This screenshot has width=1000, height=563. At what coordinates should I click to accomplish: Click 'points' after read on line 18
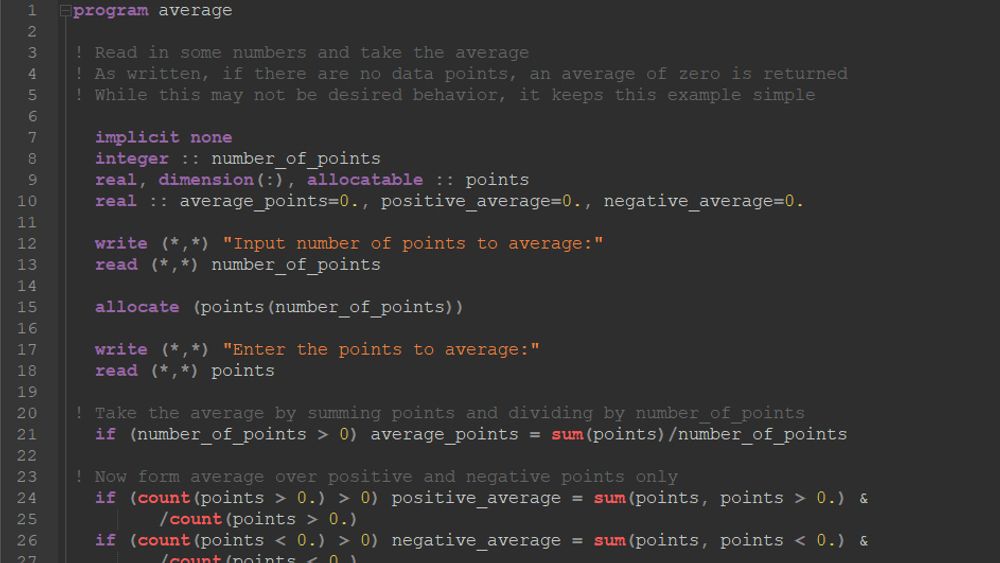pos(243,370)
